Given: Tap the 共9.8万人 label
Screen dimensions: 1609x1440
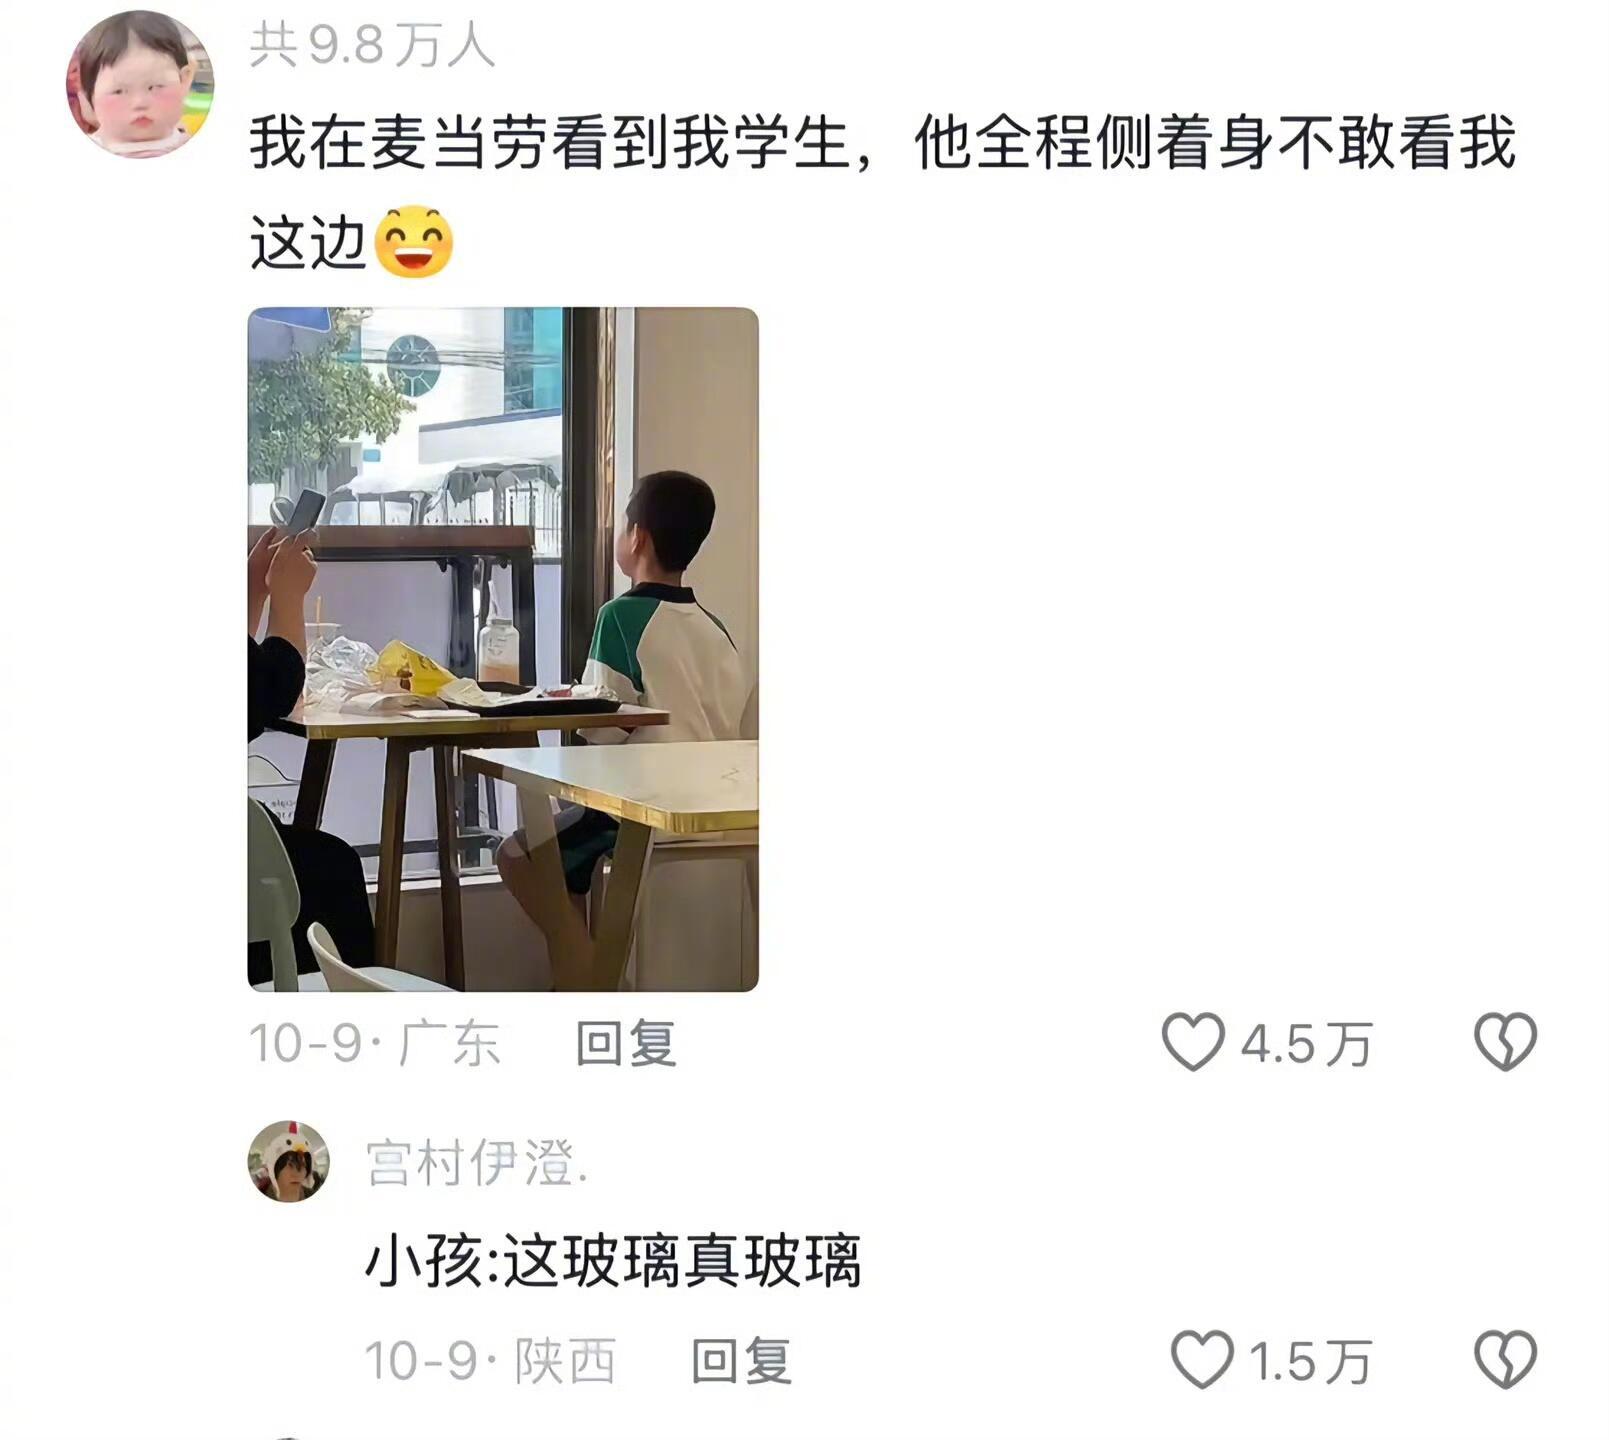Looking at the screenshot, I should [372, 45].
